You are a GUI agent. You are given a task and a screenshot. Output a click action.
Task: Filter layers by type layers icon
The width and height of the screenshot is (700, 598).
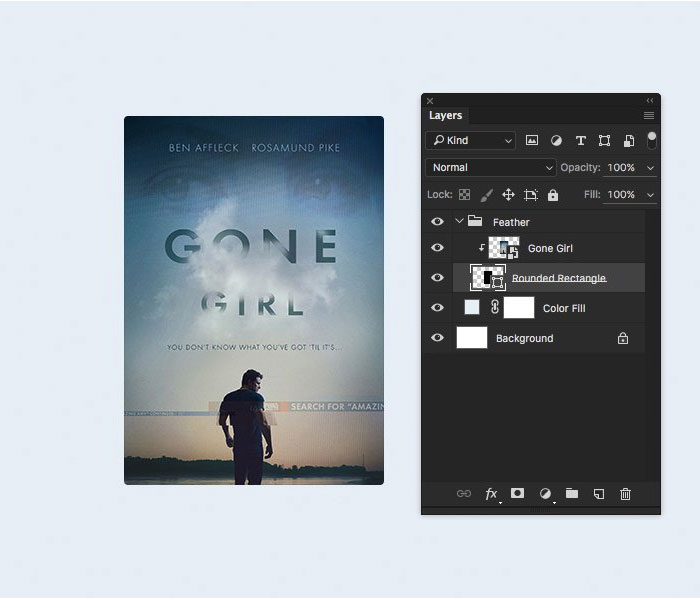click(x=580, y=141)
